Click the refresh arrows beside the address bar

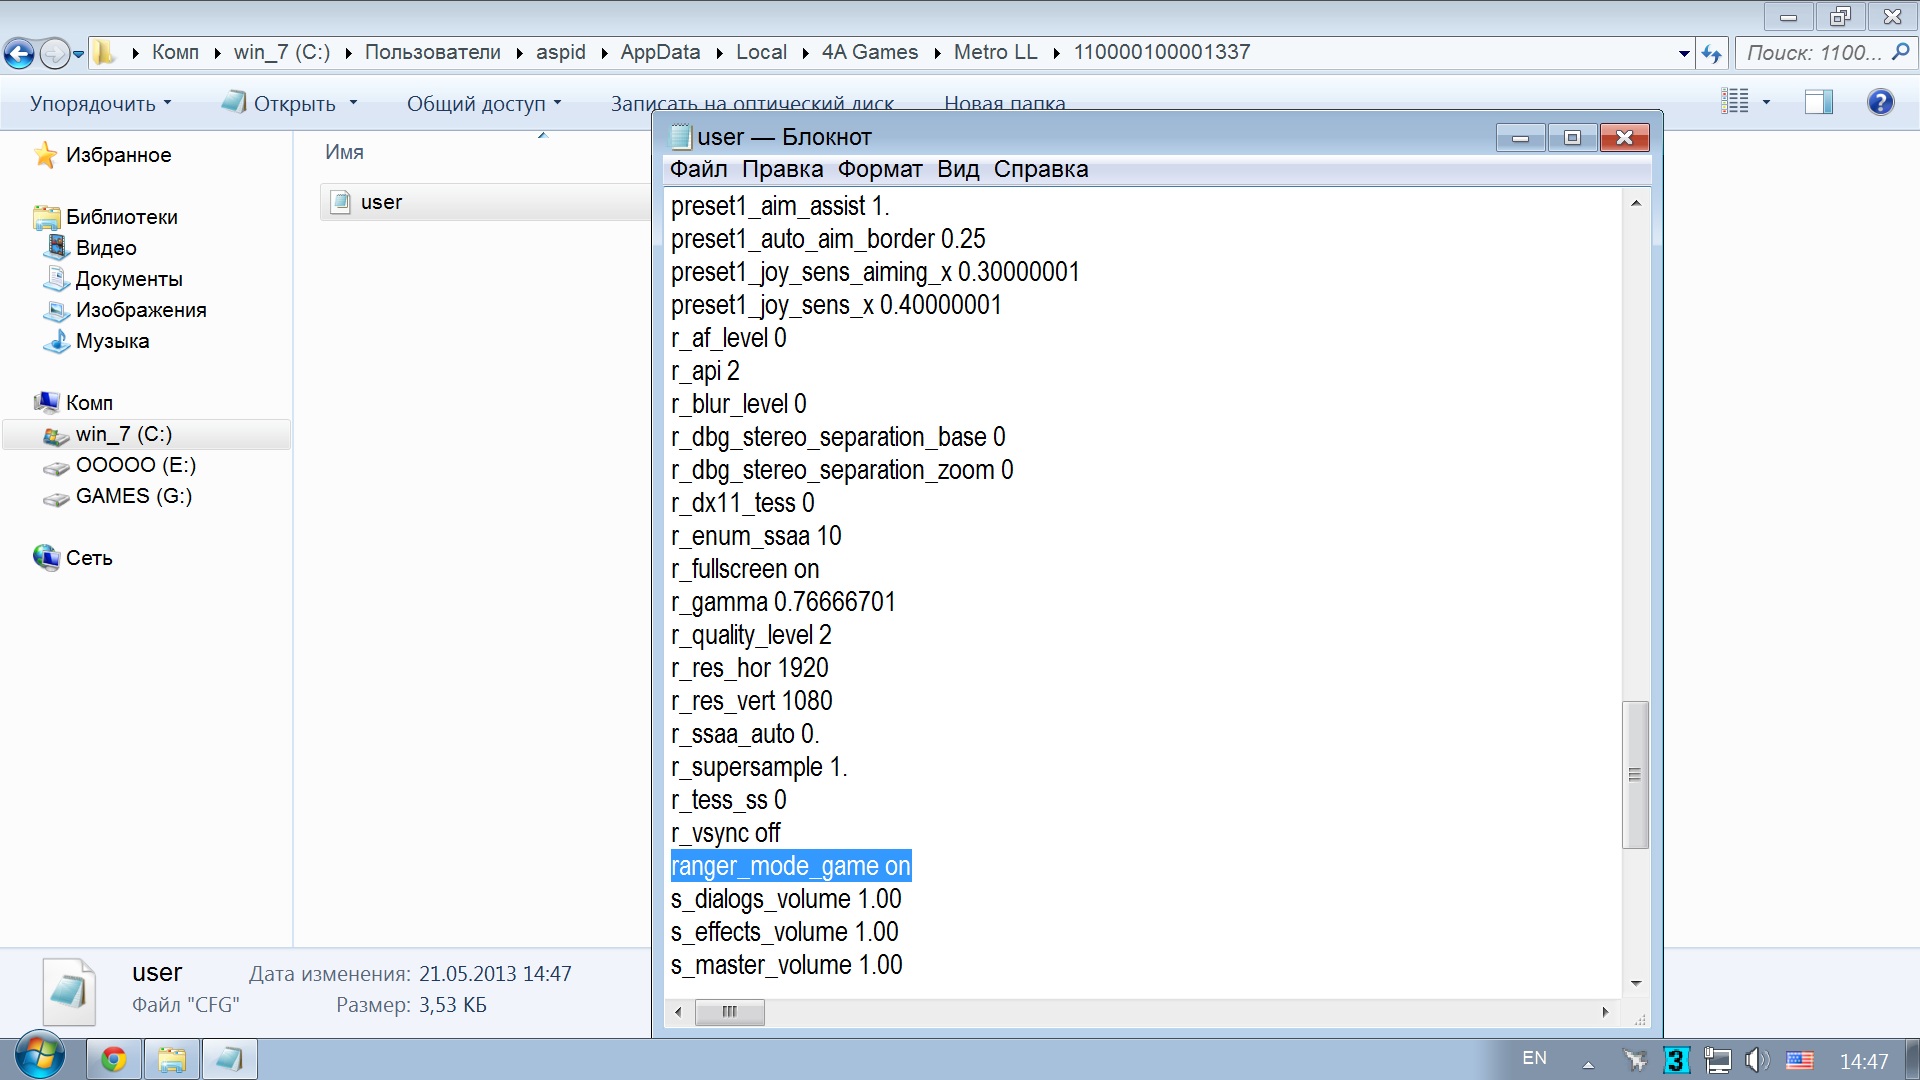(x=1712, y=54)
